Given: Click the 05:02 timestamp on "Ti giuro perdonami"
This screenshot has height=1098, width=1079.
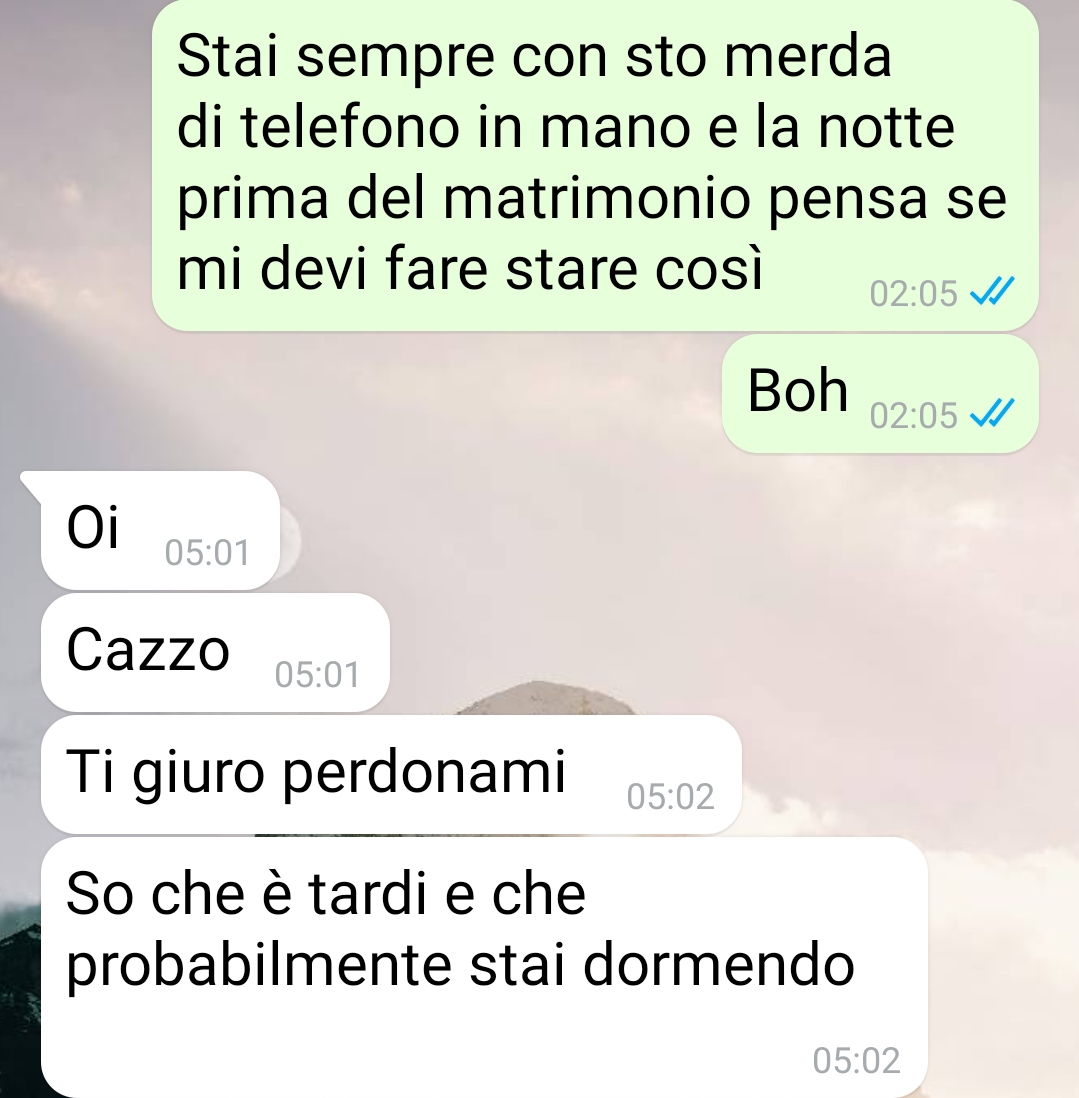Looking at the screenshot, I should [670, 796].
